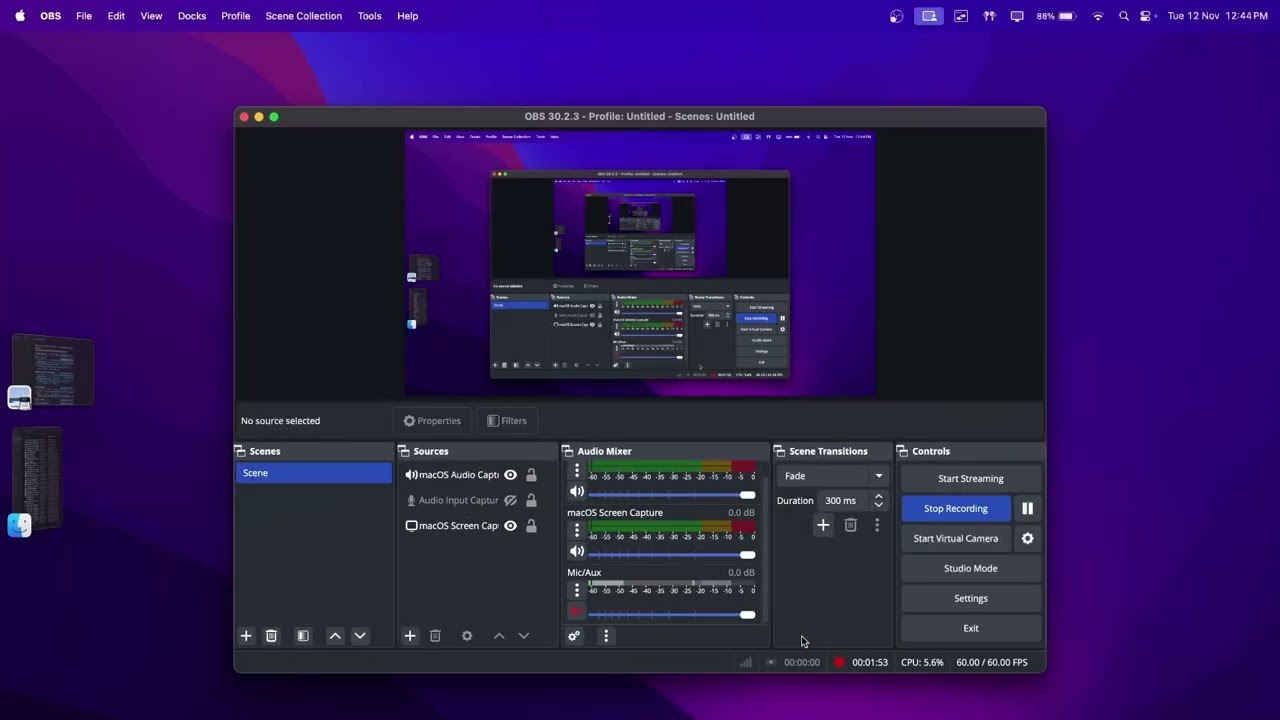Image resolution: width=1280 pixels, height=720 pixels.
Task: Open the Fade transition dropdown
Action: [x=833, y=476]
